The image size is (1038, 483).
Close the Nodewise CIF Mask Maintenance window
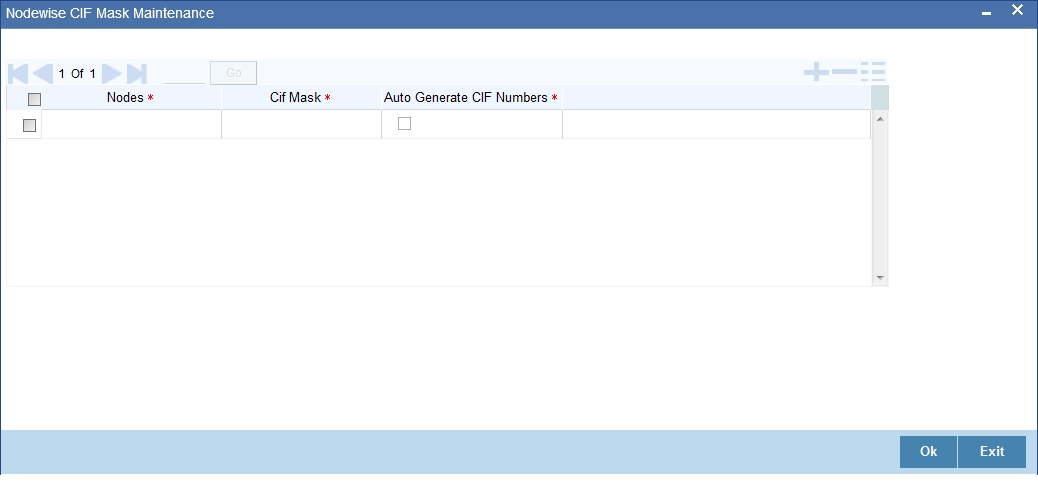pos(1017,11)
